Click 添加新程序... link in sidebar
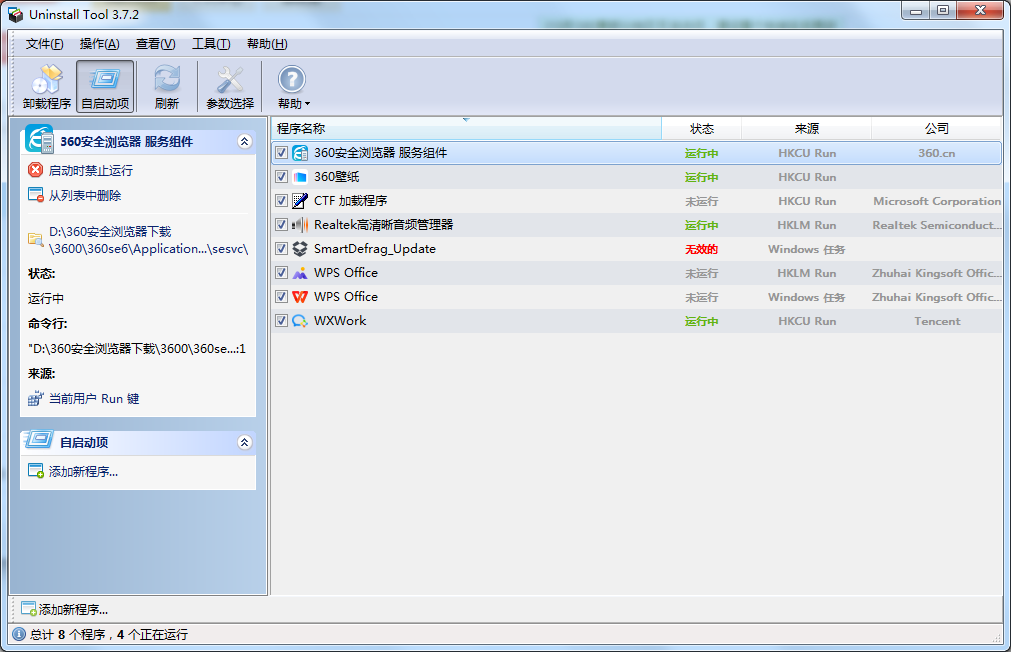 click(83, 471)
